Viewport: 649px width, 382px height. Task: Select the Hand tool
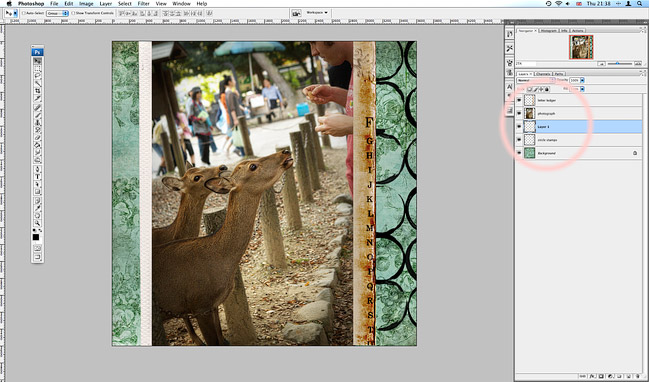point(37,216)
